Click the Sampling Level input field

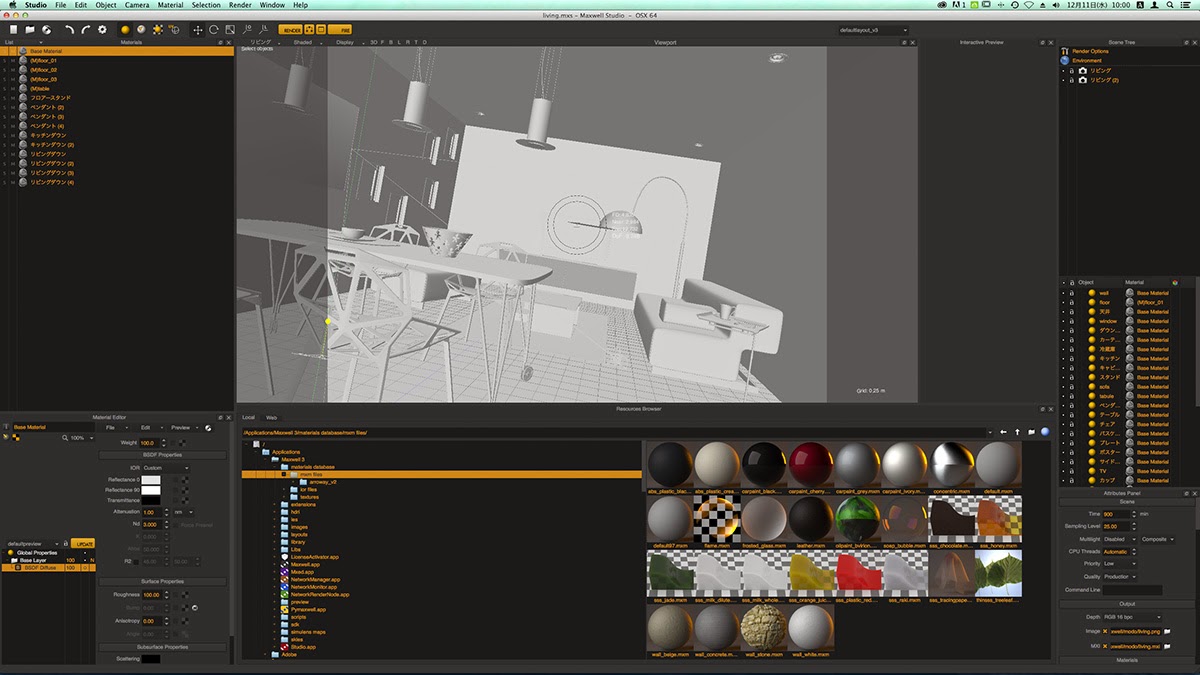pyautogui.click(x=1119, y=525)
